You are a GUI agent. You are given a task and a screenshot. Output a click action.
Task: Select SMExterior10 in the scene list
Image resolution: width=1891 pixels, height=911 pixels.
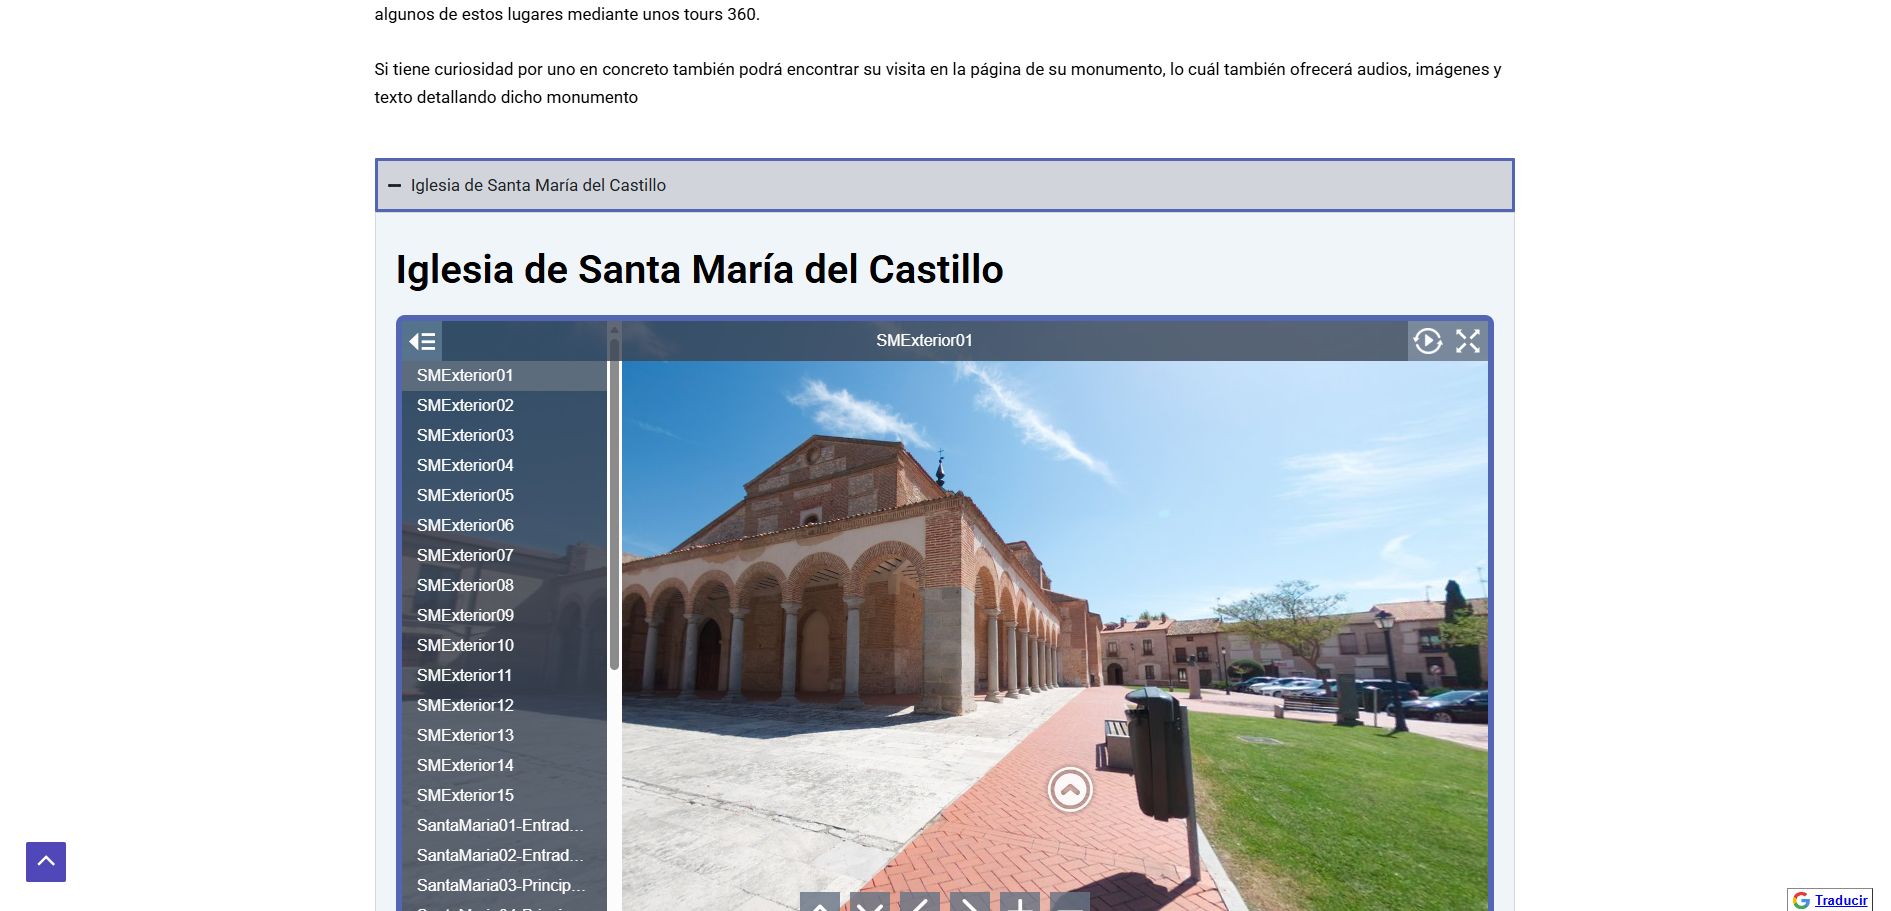tap(504, 645)
